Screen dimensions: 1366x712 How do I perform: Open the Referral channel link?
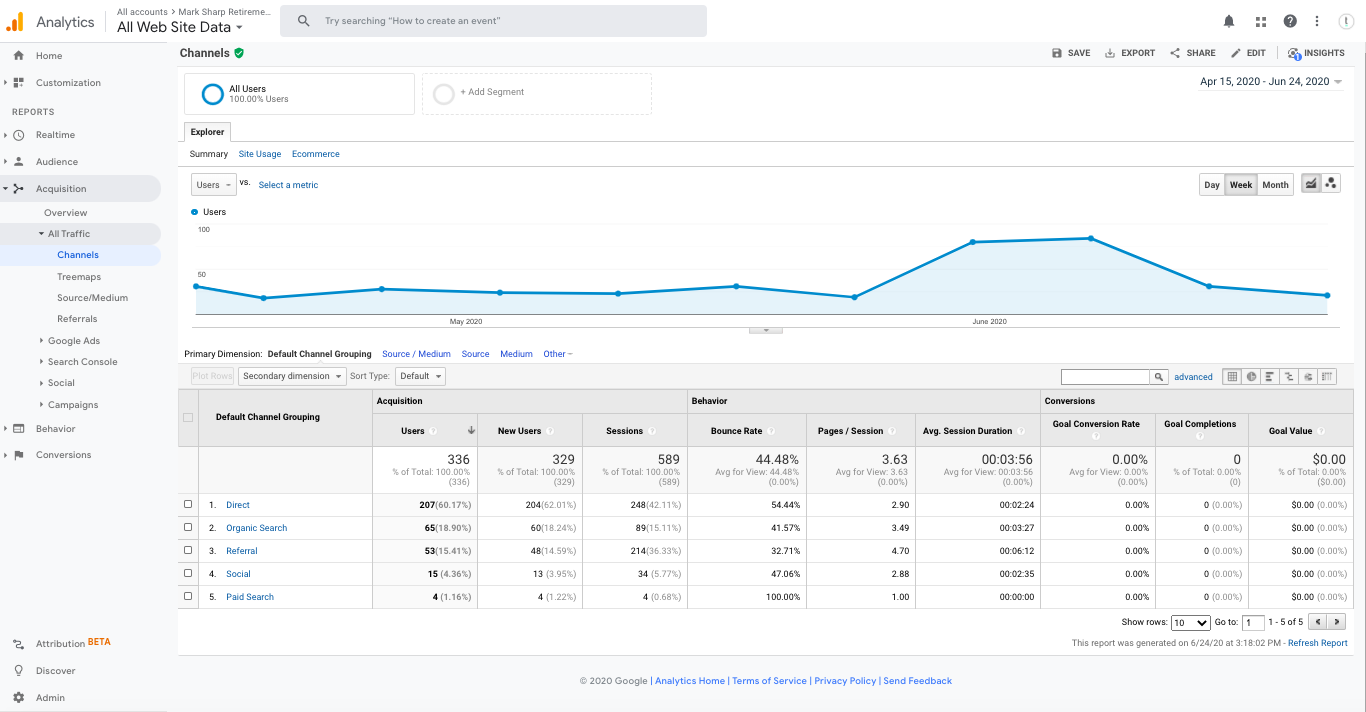pos(241,551)
